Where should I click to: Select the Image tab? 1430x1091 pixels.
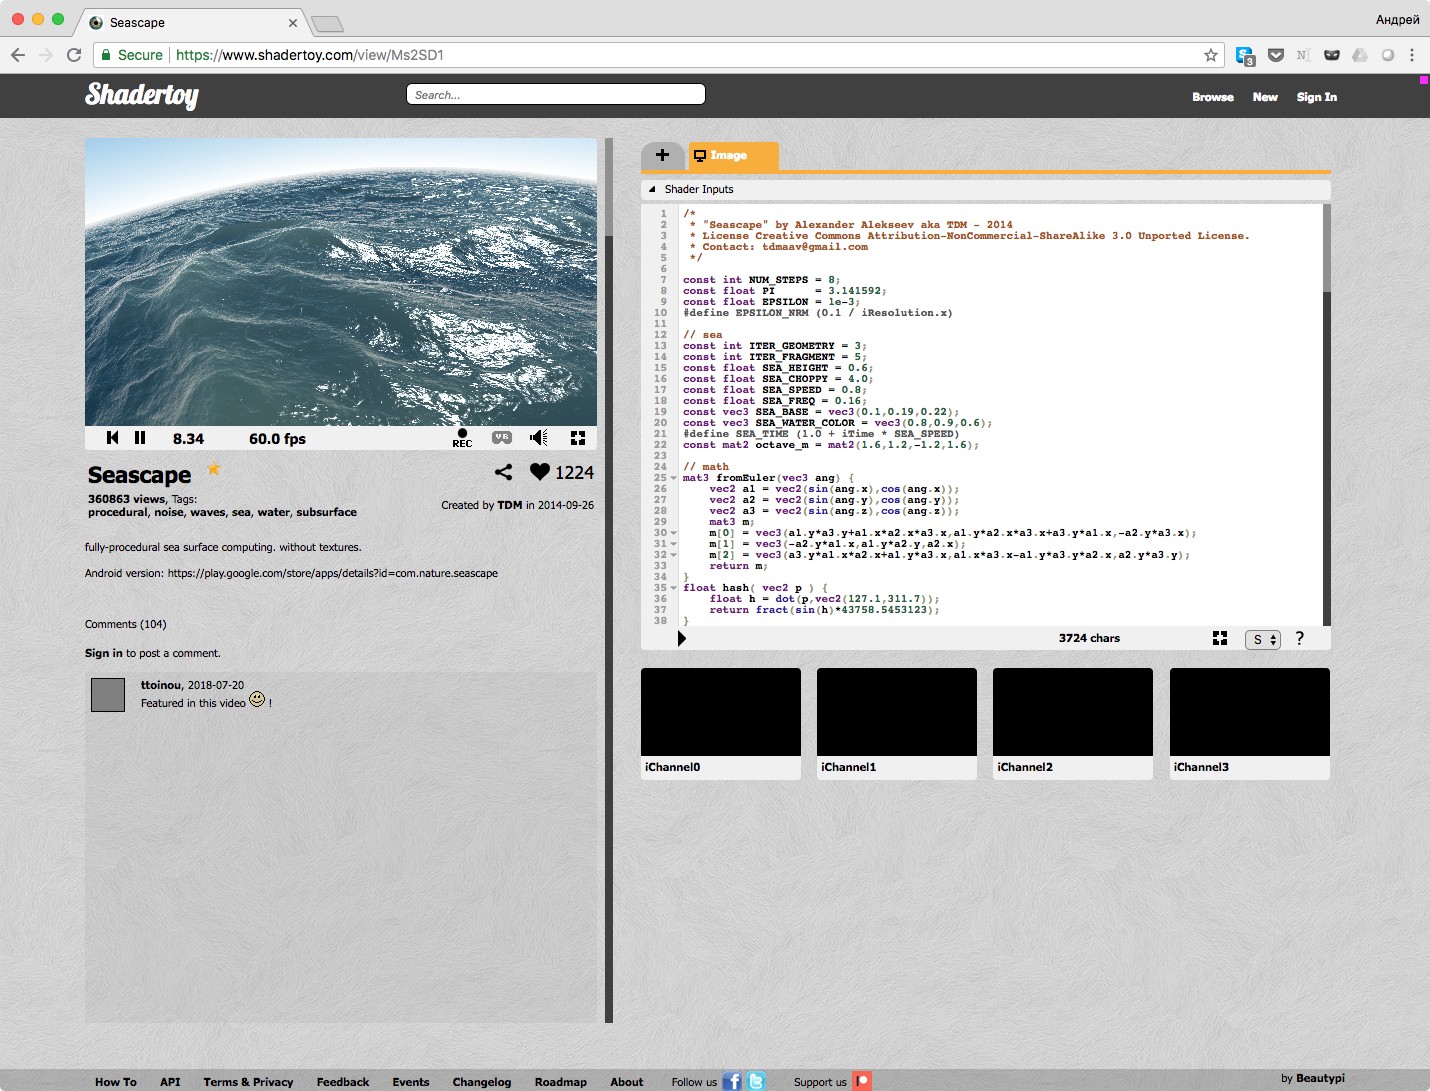(733, 155)
